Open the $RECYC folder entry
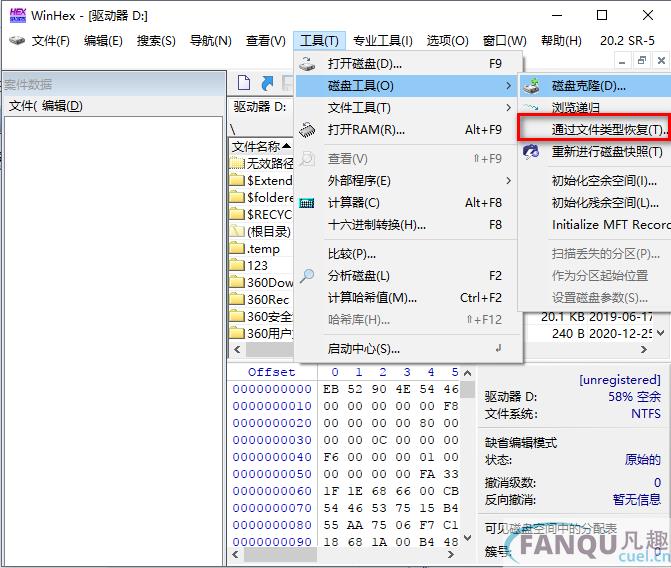The width and height of the screenshot is (671, 568). pos(261,214)
